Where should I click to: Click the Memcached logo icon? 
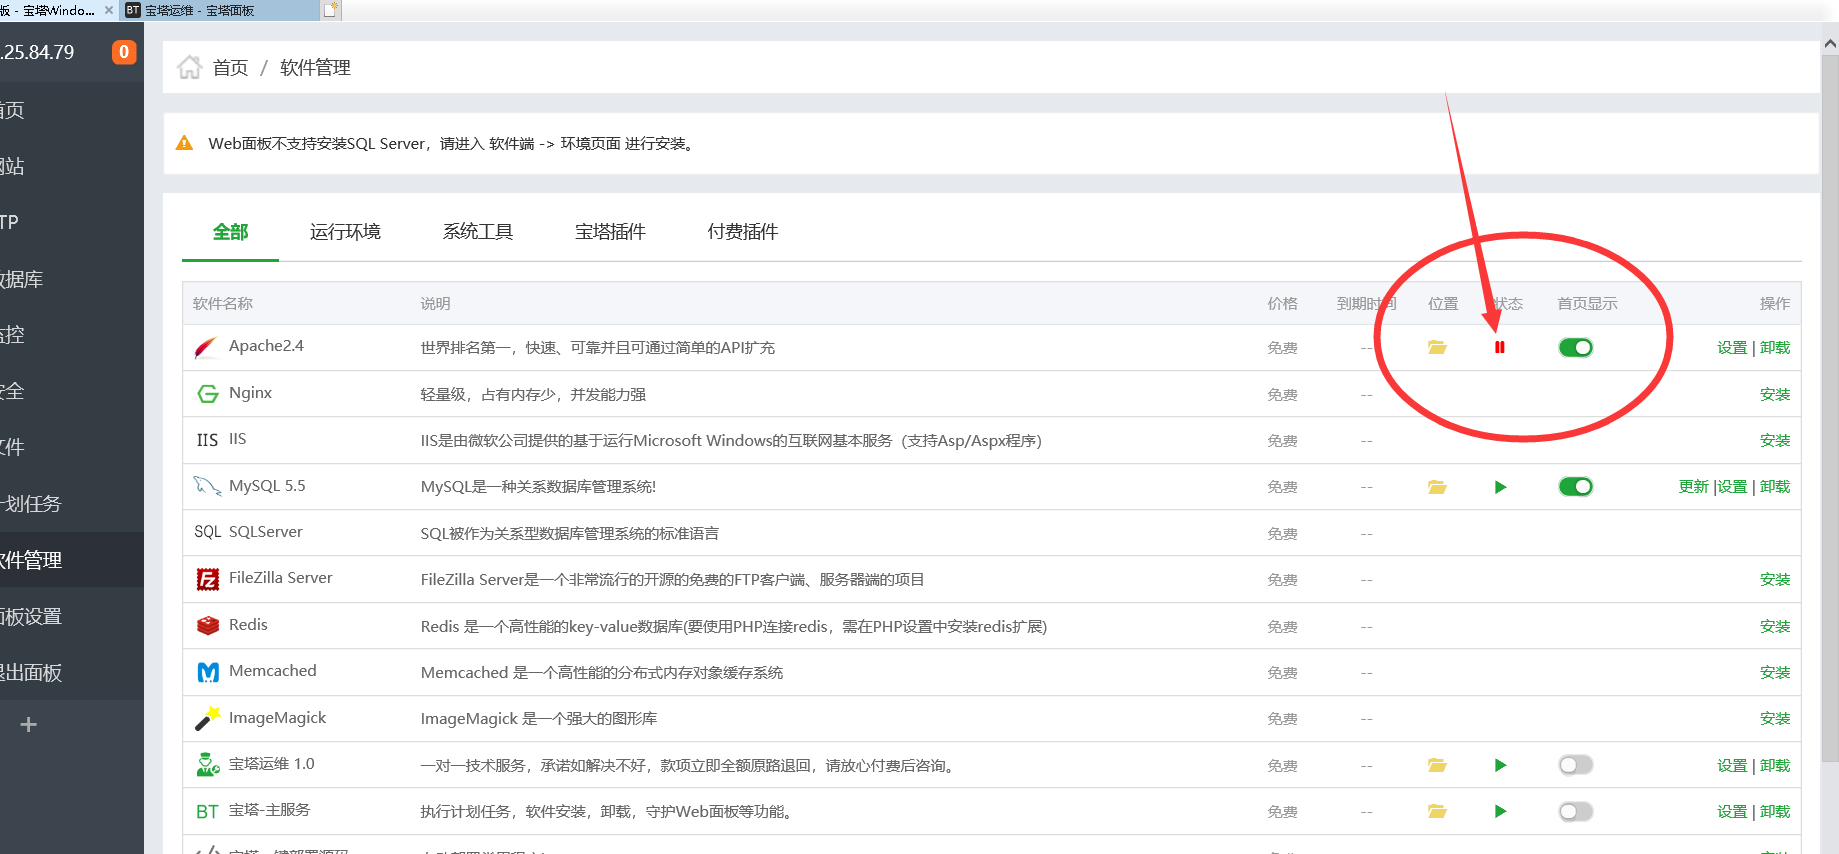(x=208, y=672)
